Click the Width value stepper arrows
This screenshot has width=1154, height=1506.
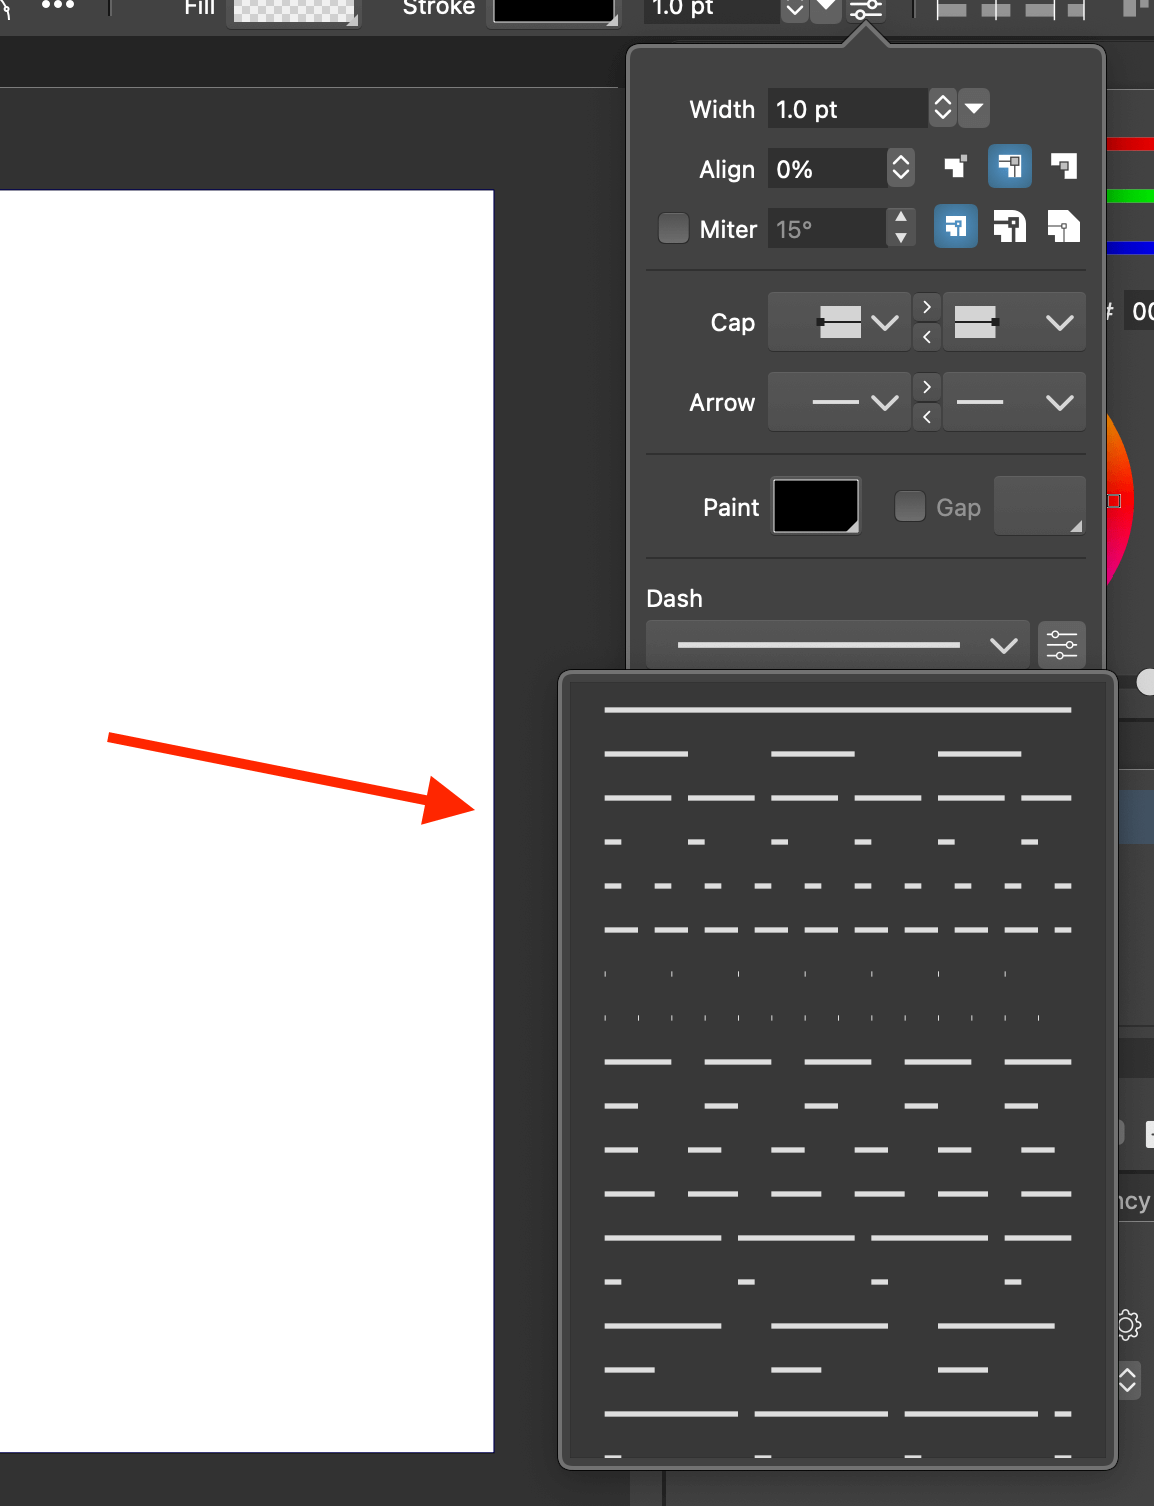[x=942, y=108]
